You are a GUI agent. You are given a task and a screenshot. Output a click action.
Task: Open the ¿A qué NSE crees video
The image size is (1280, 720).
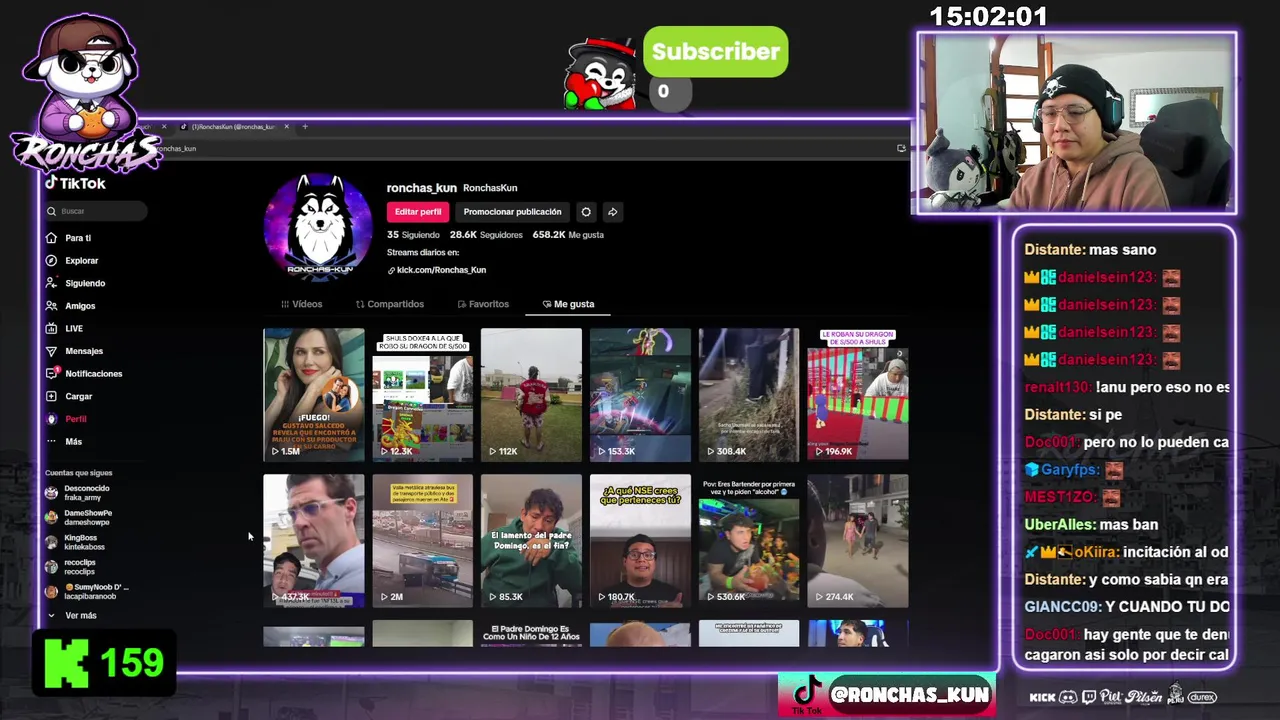coord(640,541)
